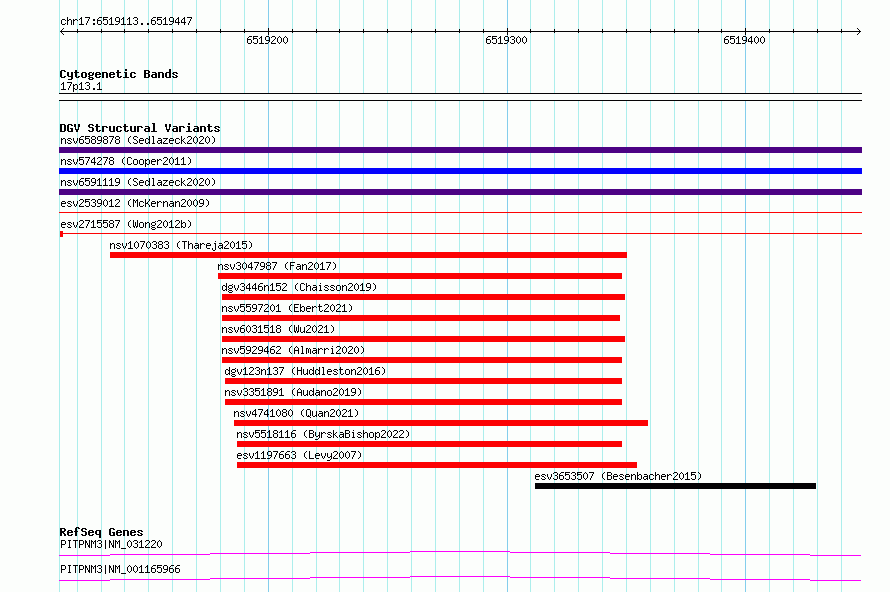
Task: Click the dgv3446n152 (Chaisson2019) label
Action: (x=299, y=287)
